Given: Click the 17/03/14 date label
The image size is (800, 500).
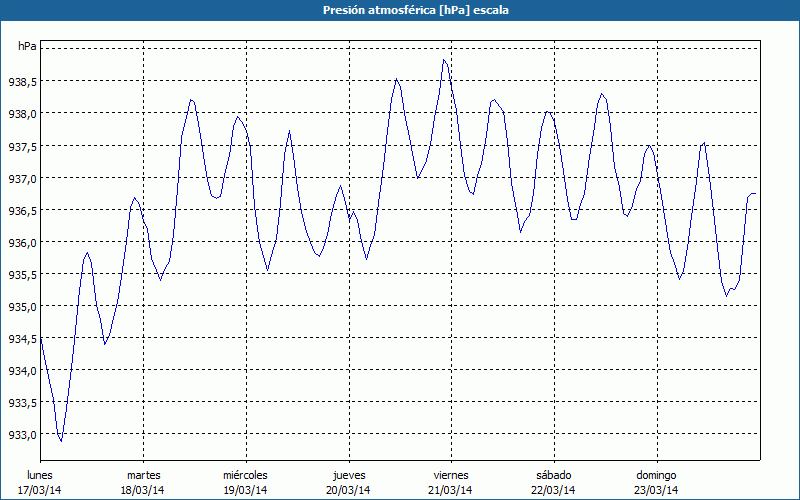Looking at the screenshot, I should 40,490.
